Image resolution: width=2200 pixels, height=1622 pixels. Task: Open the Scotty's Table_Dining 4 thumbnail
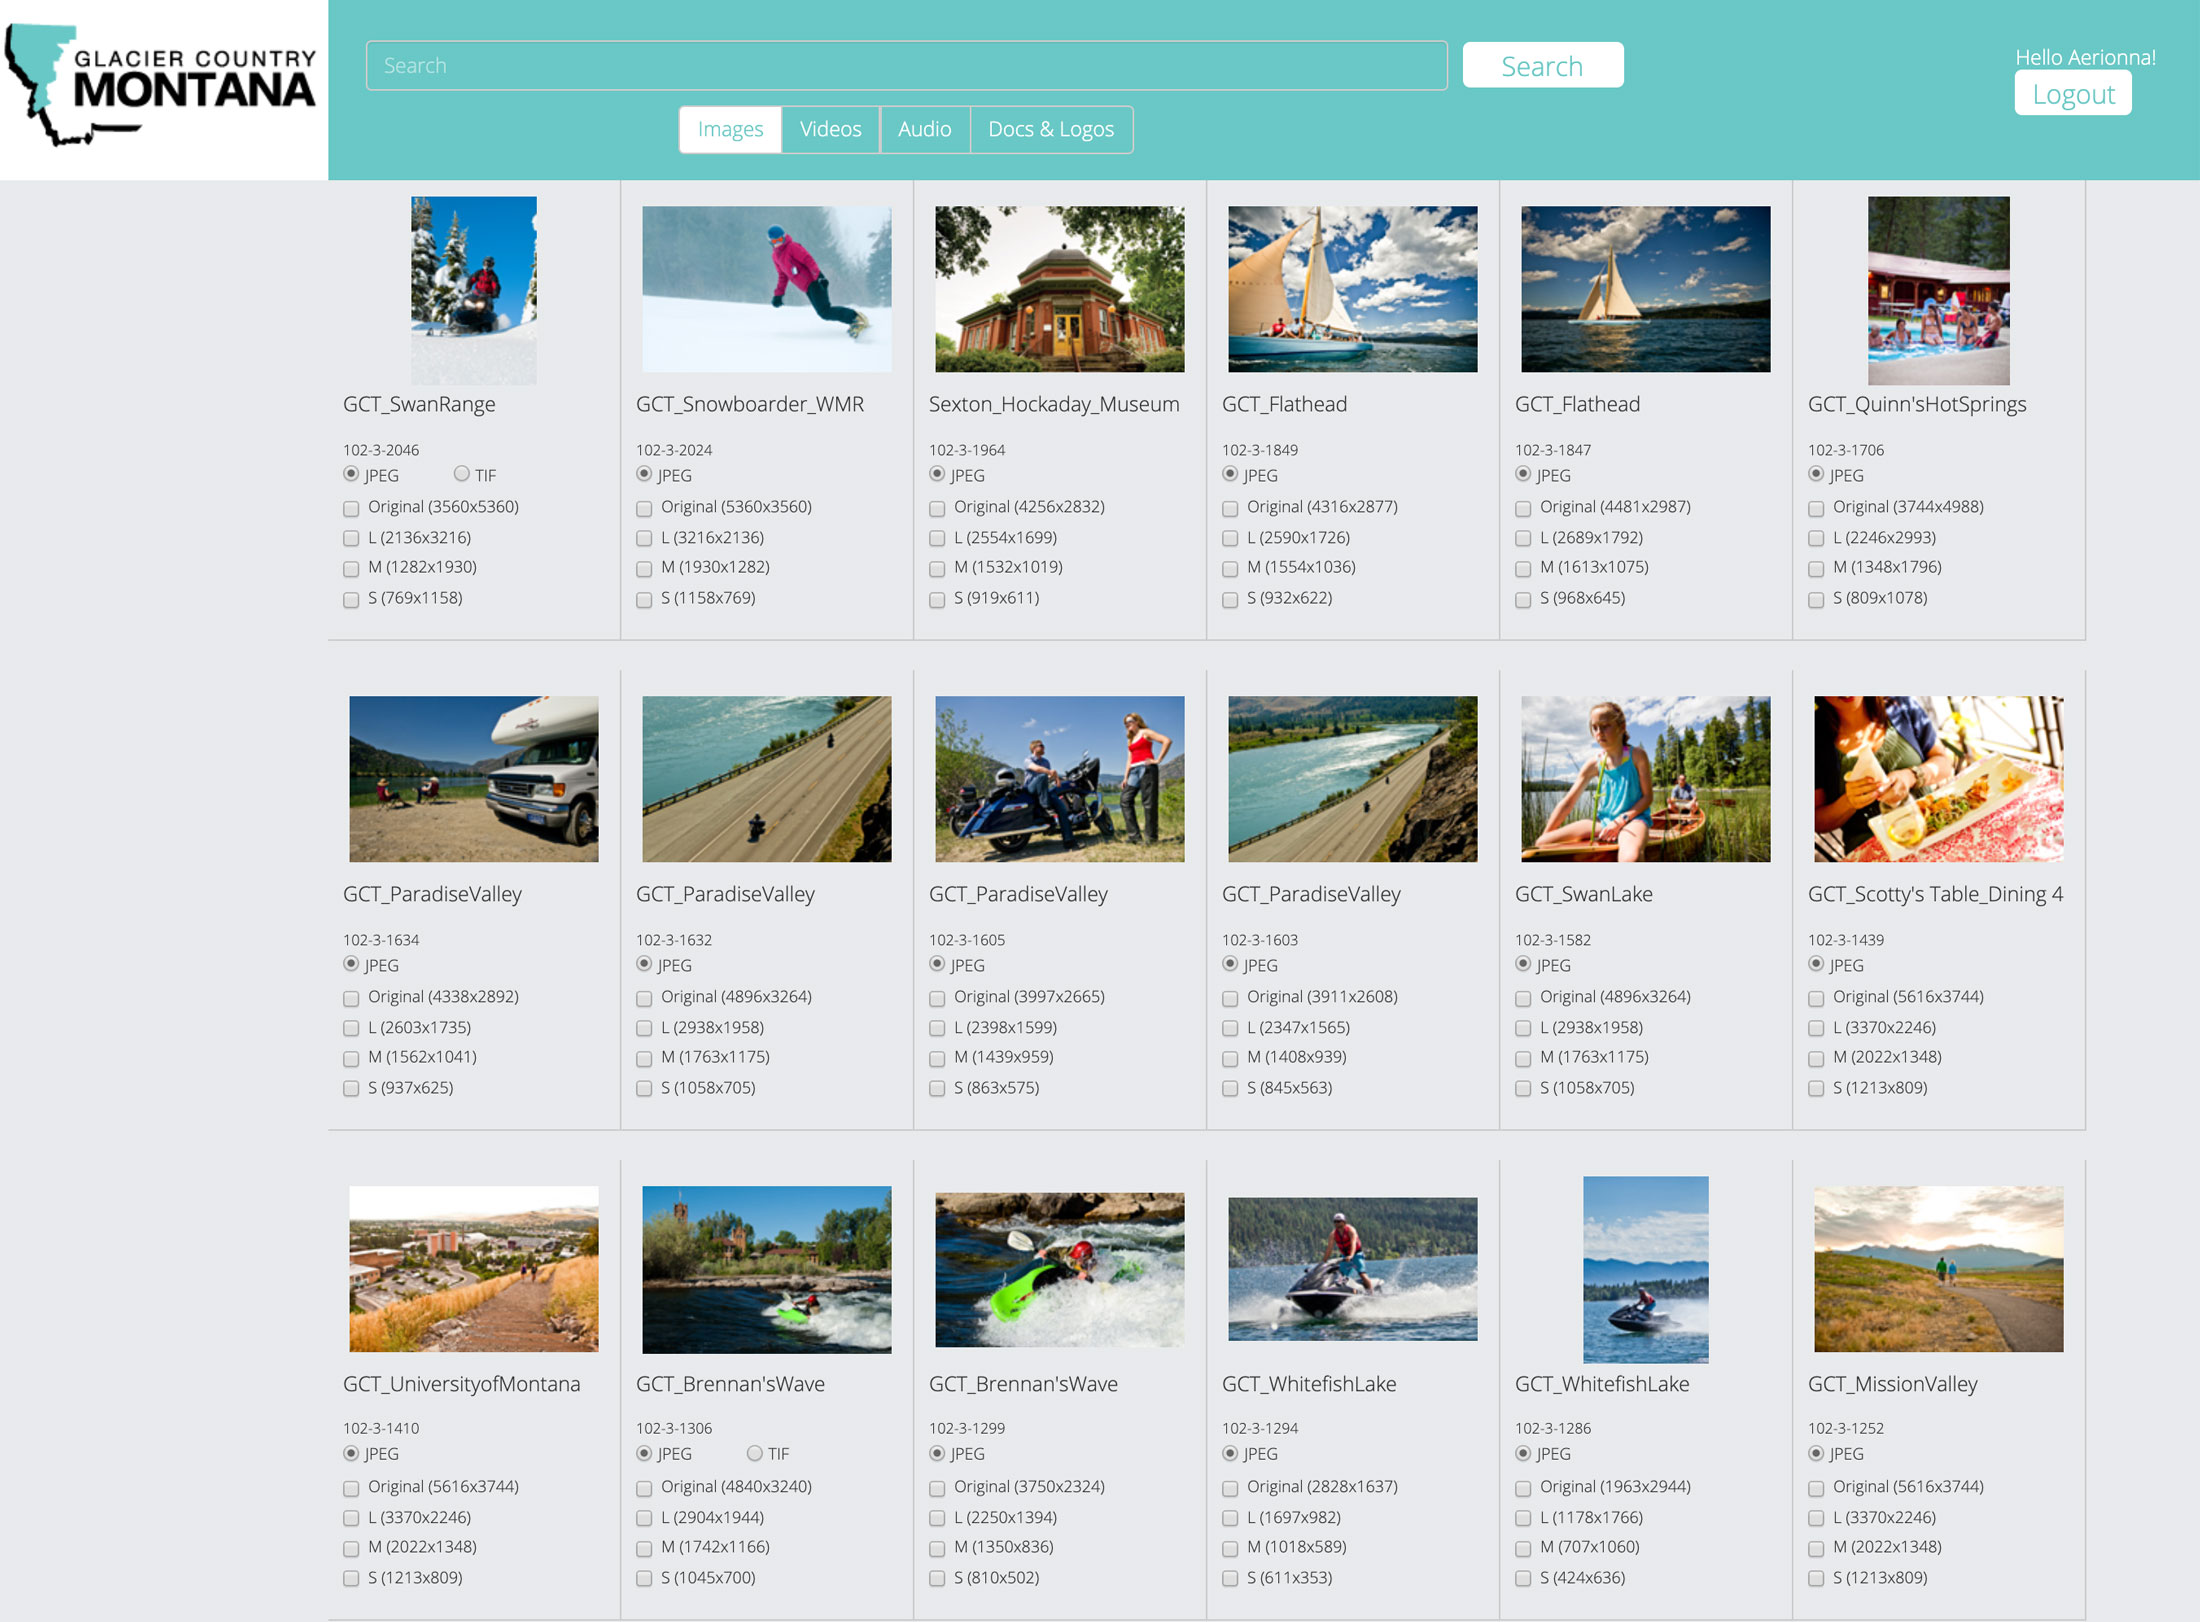coord(1939,779)
